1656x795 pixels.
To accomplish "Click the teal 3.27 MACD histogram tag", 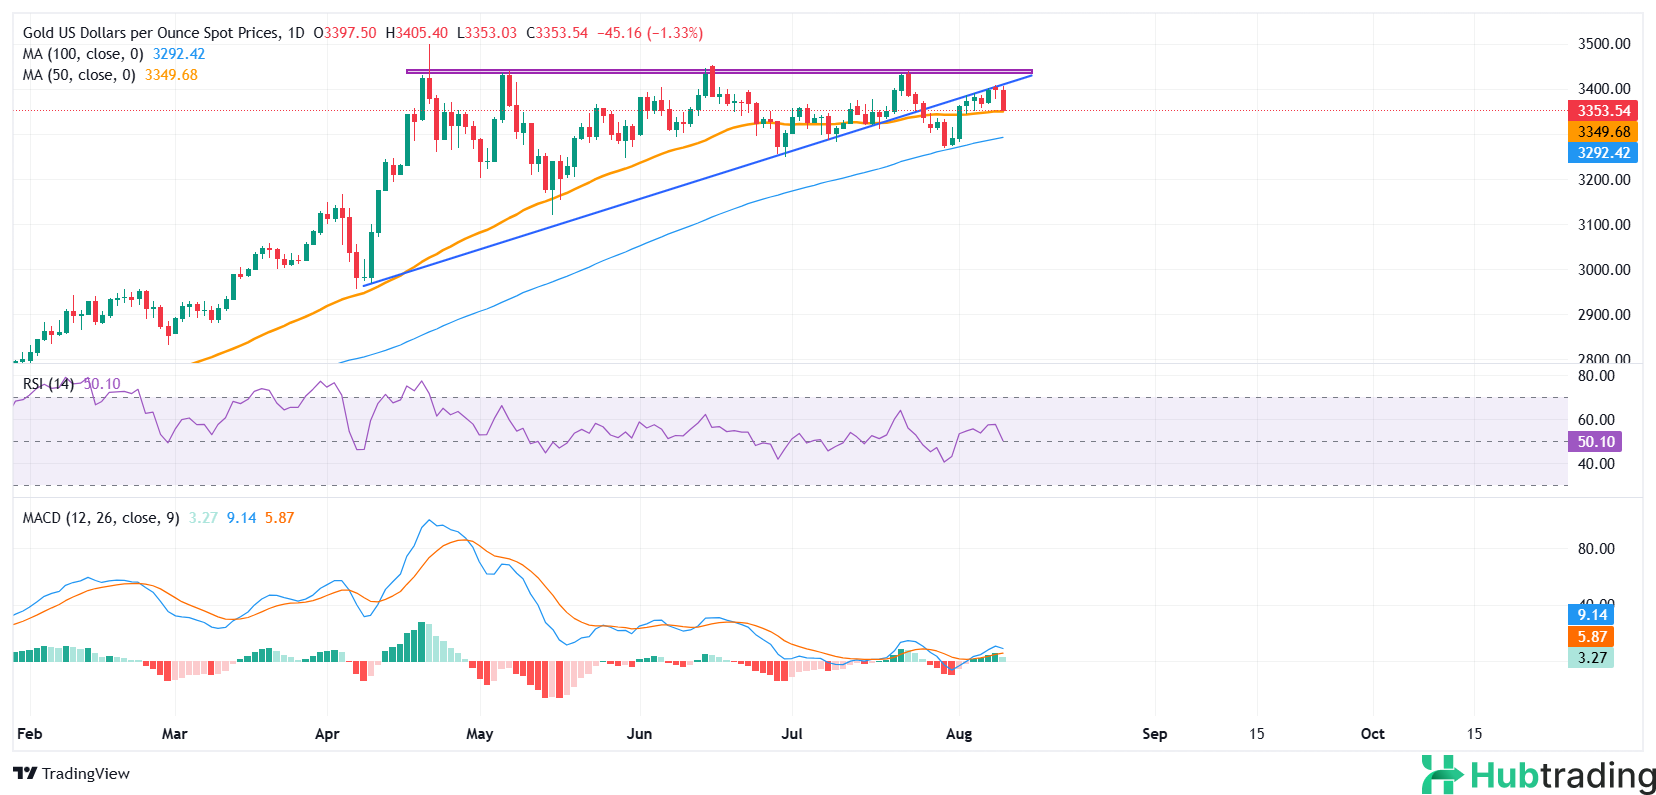I will pos(1591,658).
